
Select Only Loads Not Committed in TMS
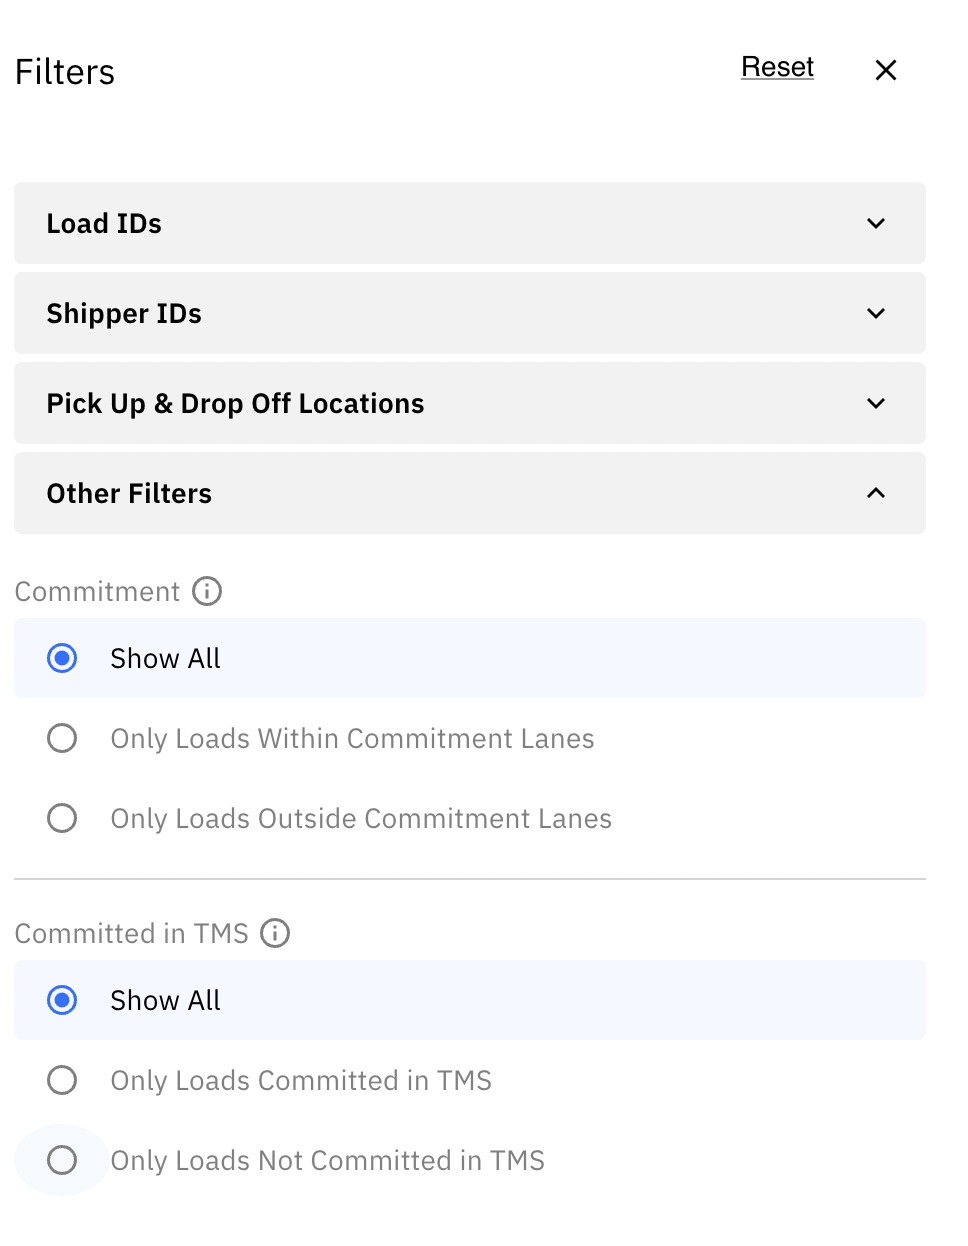coord(62,1160)
